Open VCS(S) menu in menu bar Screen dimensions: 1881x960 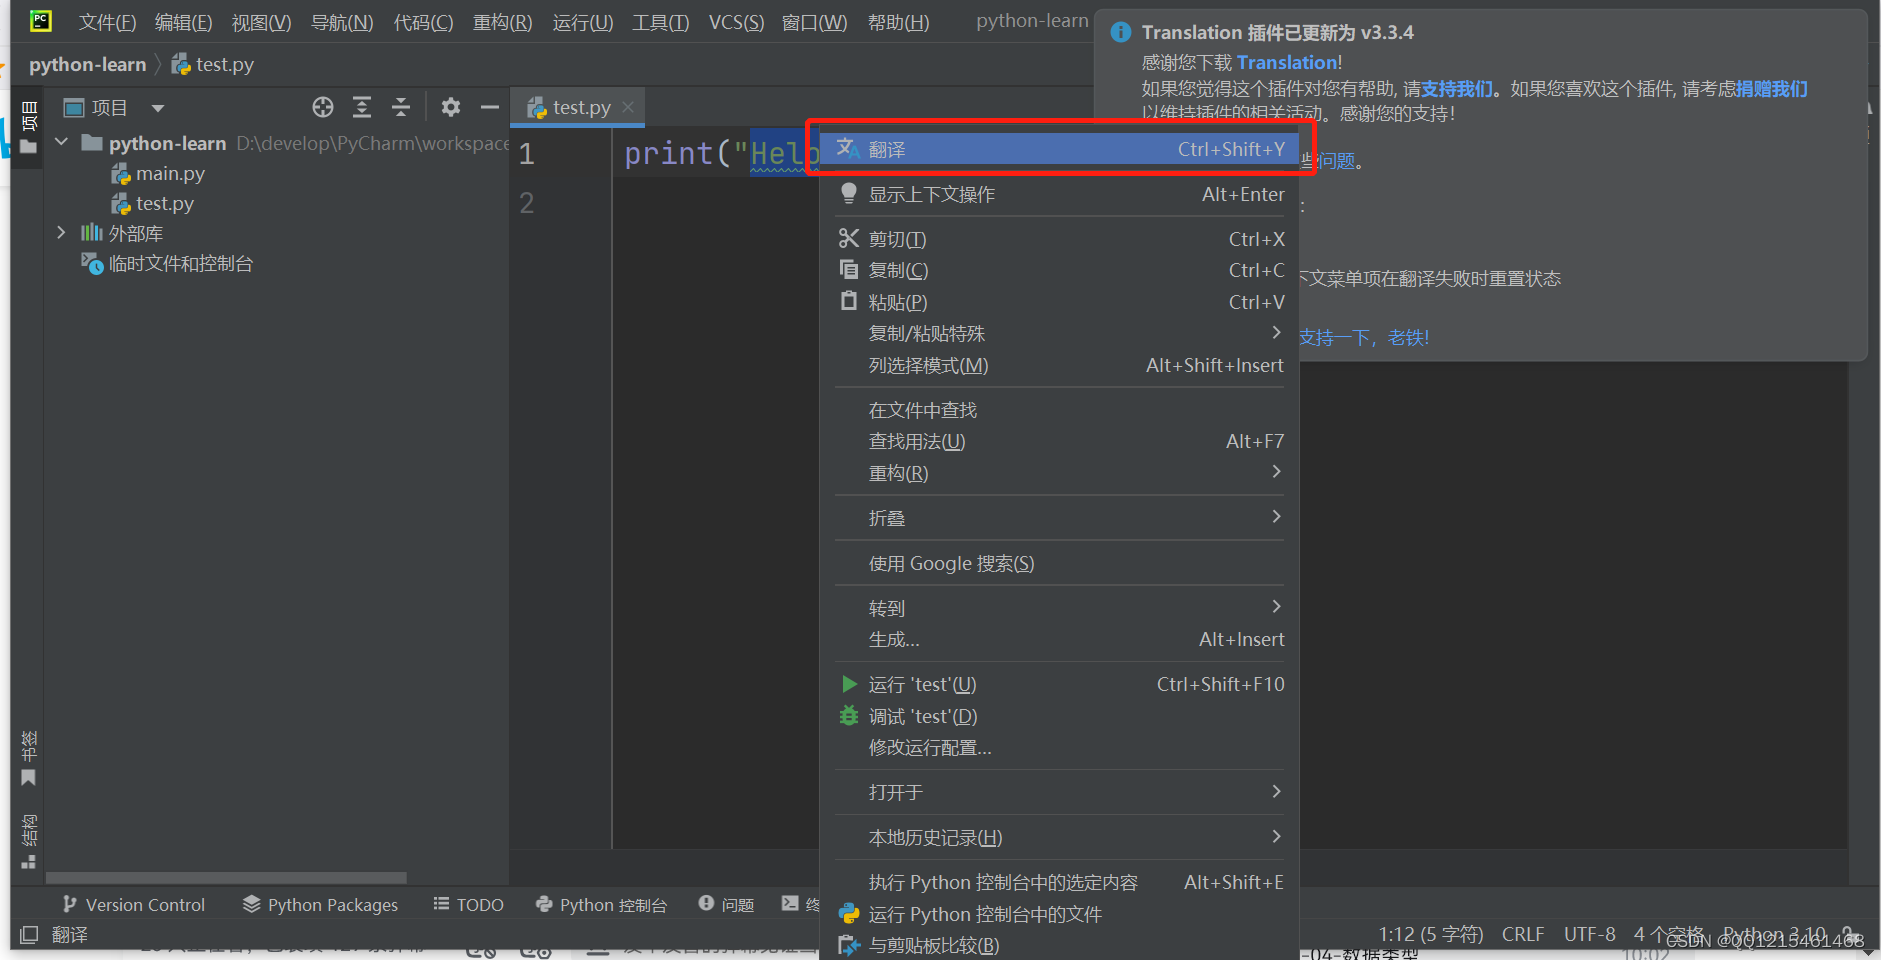736,22
